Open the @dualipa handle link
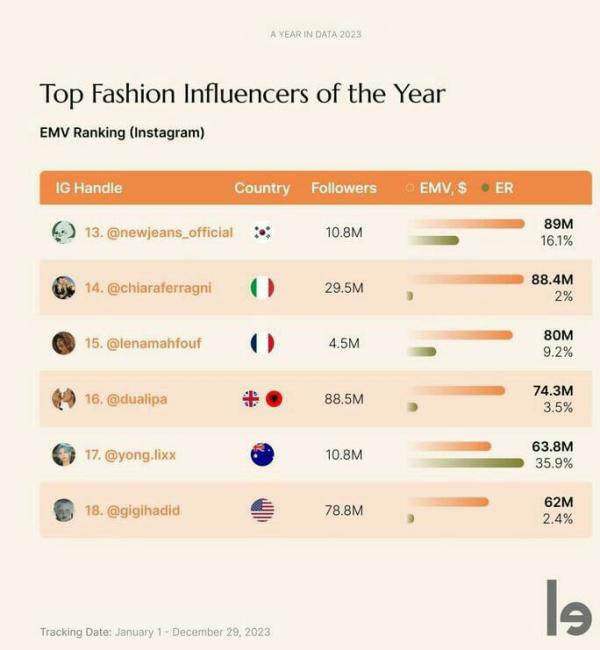Screen dimensions: 600x650 137,399
